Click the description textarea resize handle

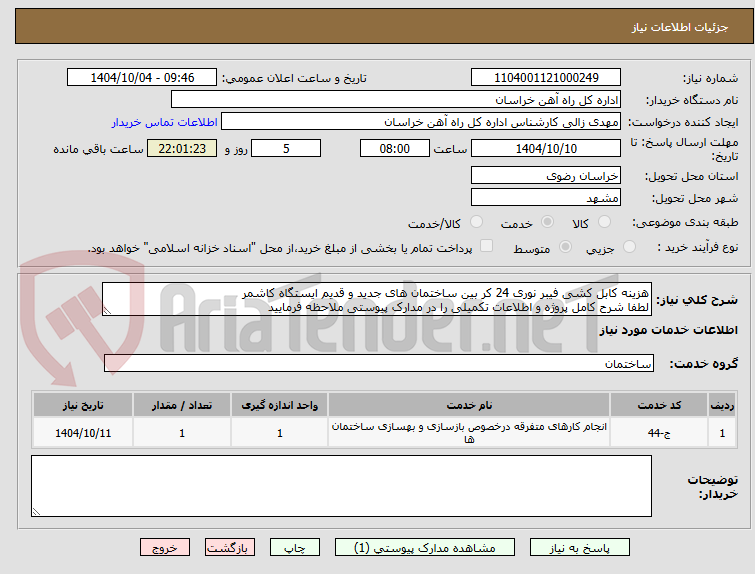click(107, 311)
